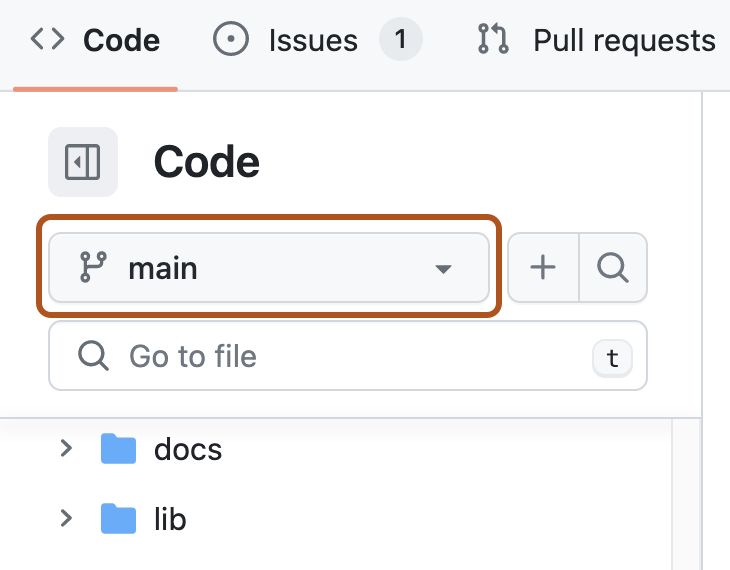
Task: Open the main branch dropdown
Action: [269, 267]
